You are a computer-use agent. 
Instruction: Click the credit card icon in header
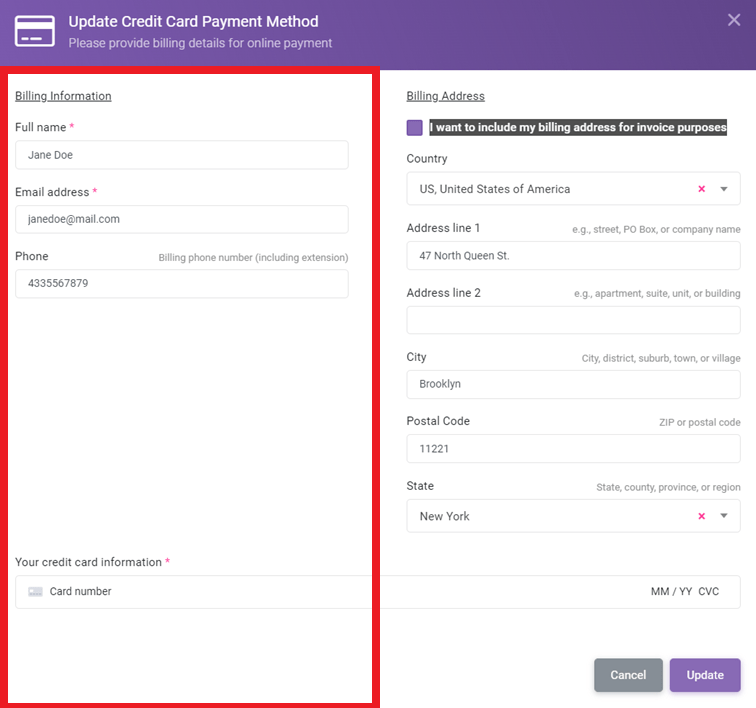click(35, 31)
